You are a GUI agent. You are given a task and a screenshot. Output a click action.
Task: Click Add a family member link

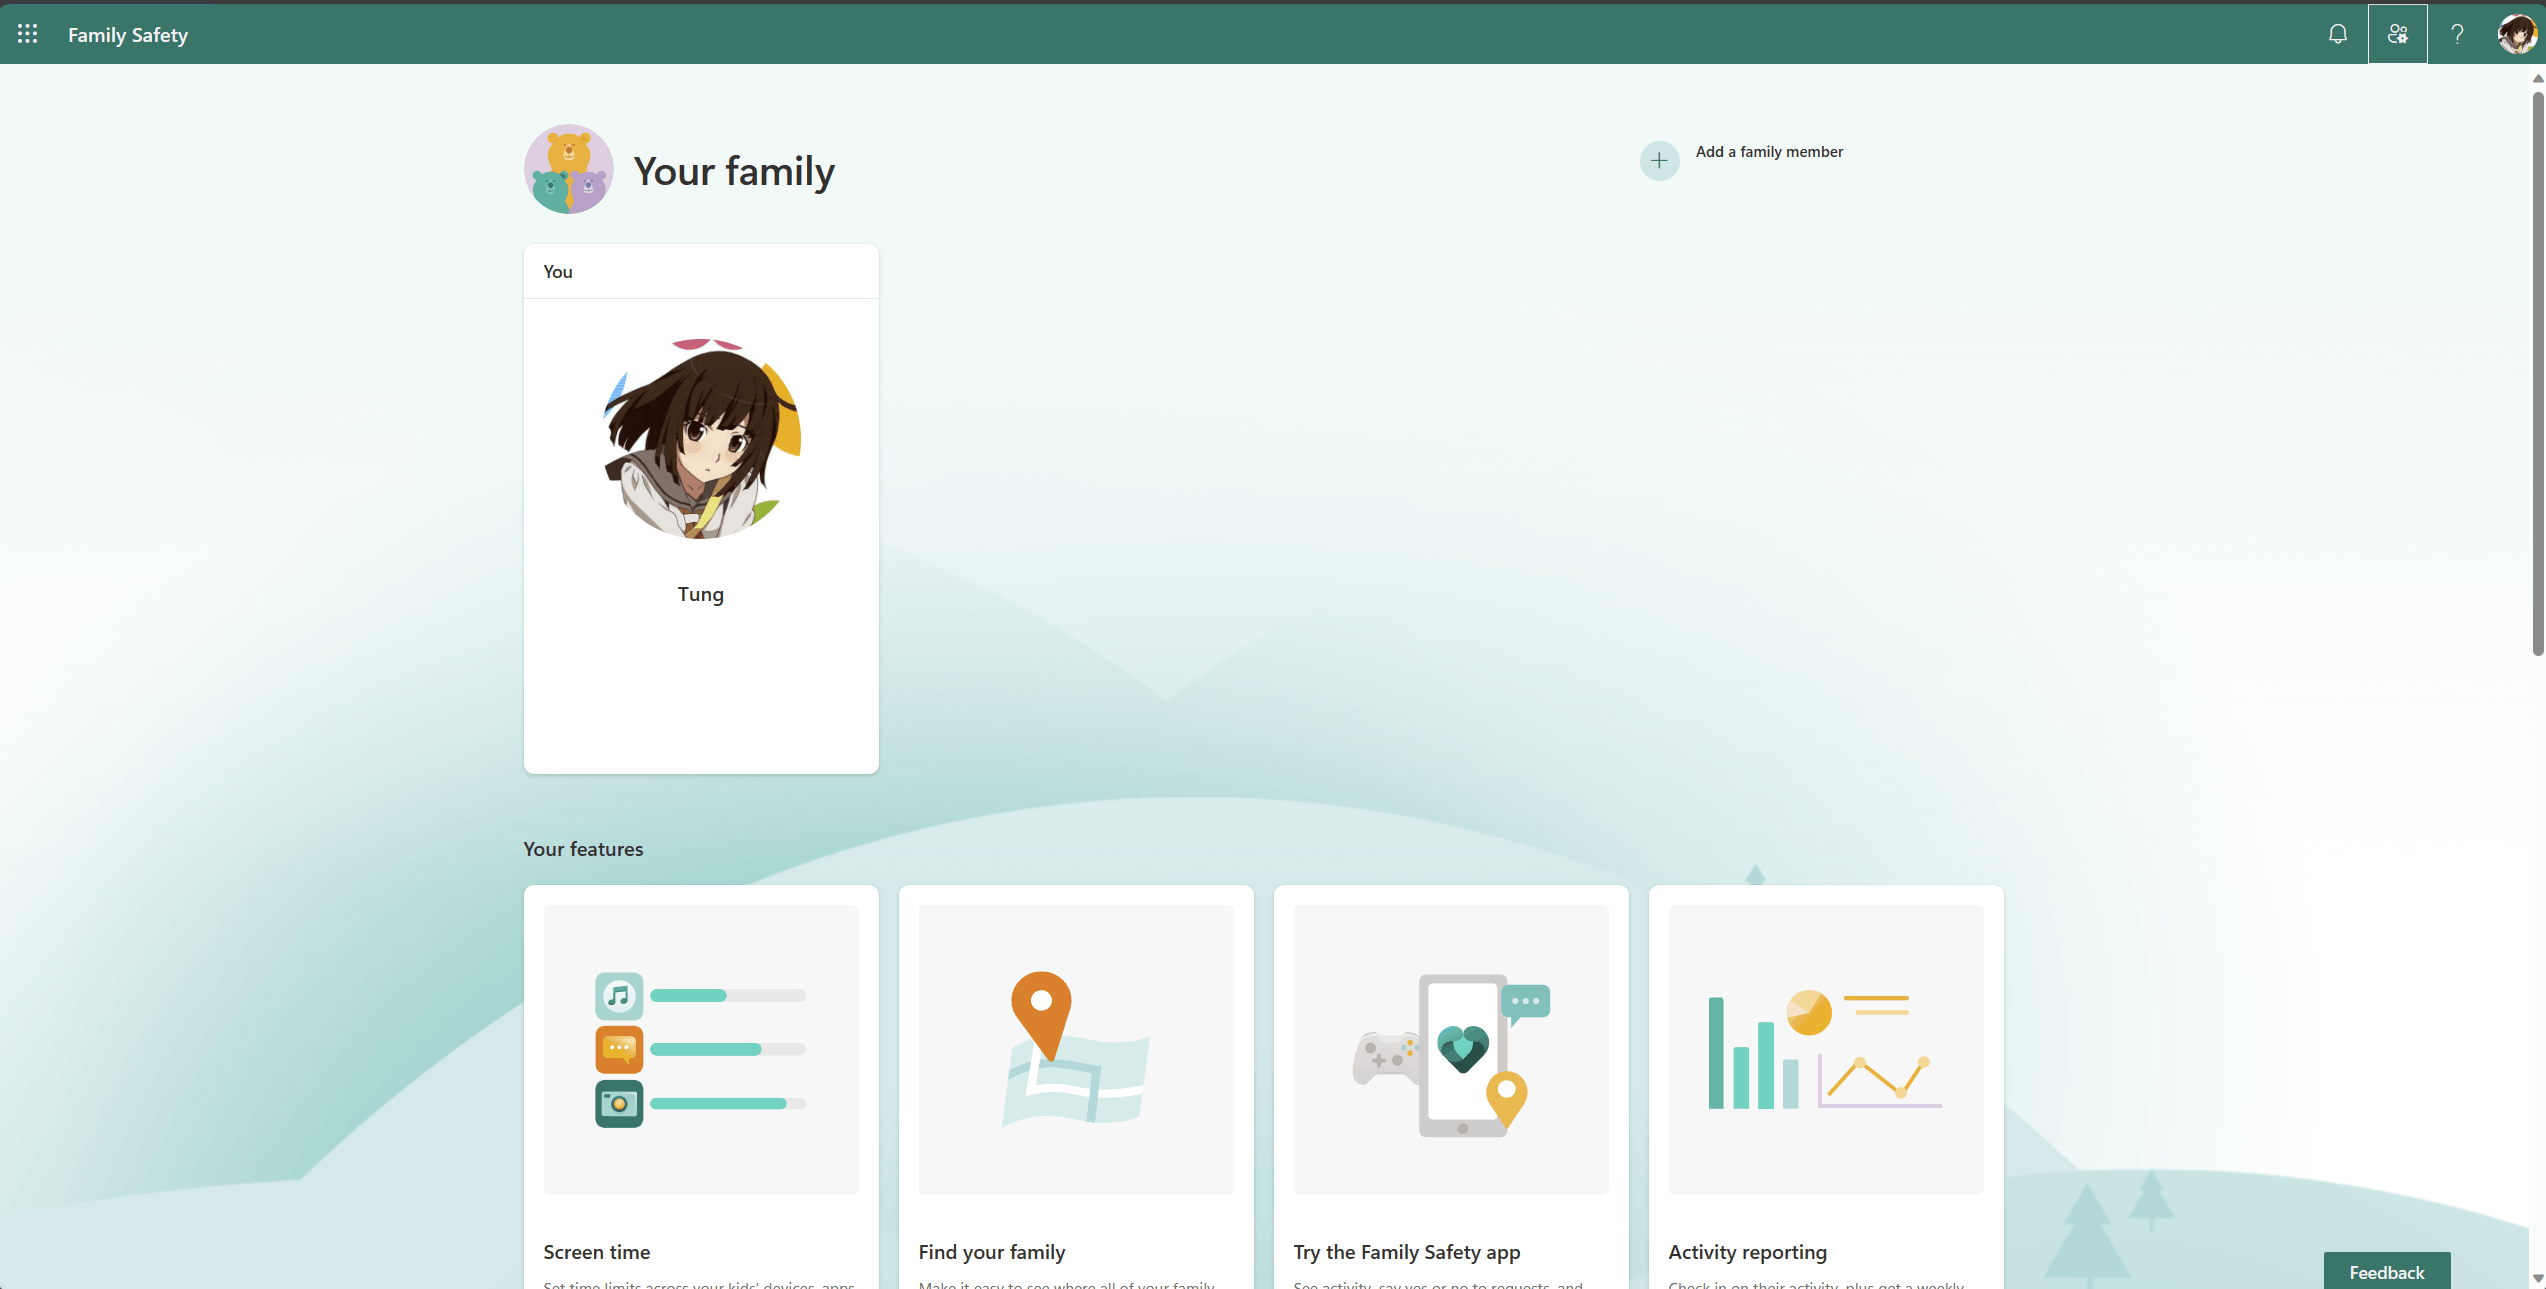[1769, 152]
